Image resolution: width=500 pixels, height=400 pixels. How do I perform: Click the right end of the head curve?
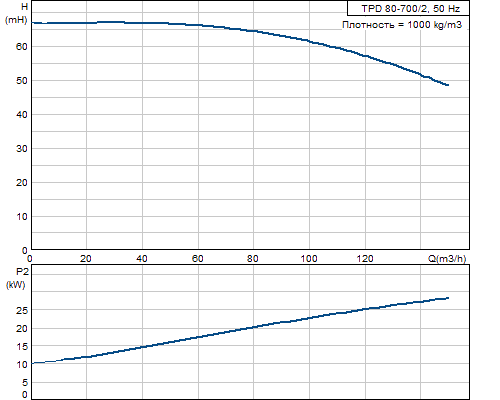click(x=448, y=85)
